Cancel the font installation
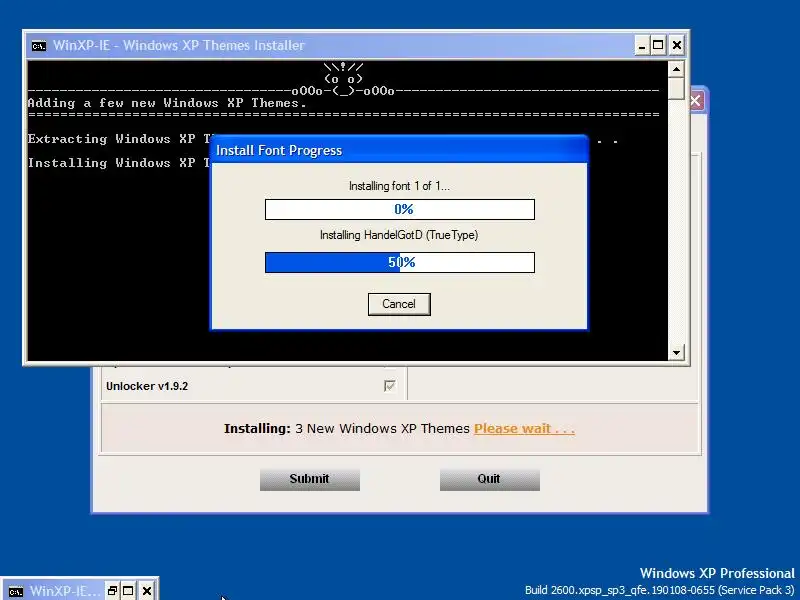The height and width of the screenshot is (600, 800). pos(399,304)
